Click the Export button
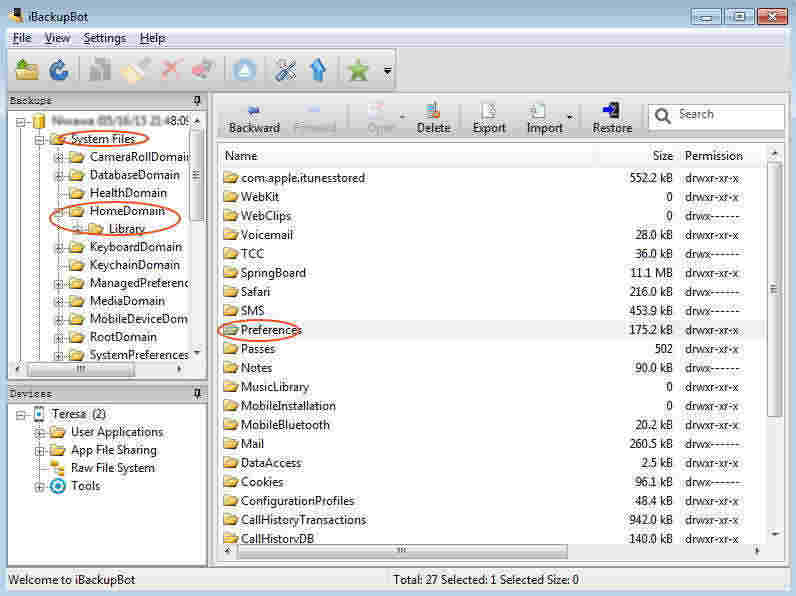Viewport: 796px width, 596px height. (x=489, y=118)
